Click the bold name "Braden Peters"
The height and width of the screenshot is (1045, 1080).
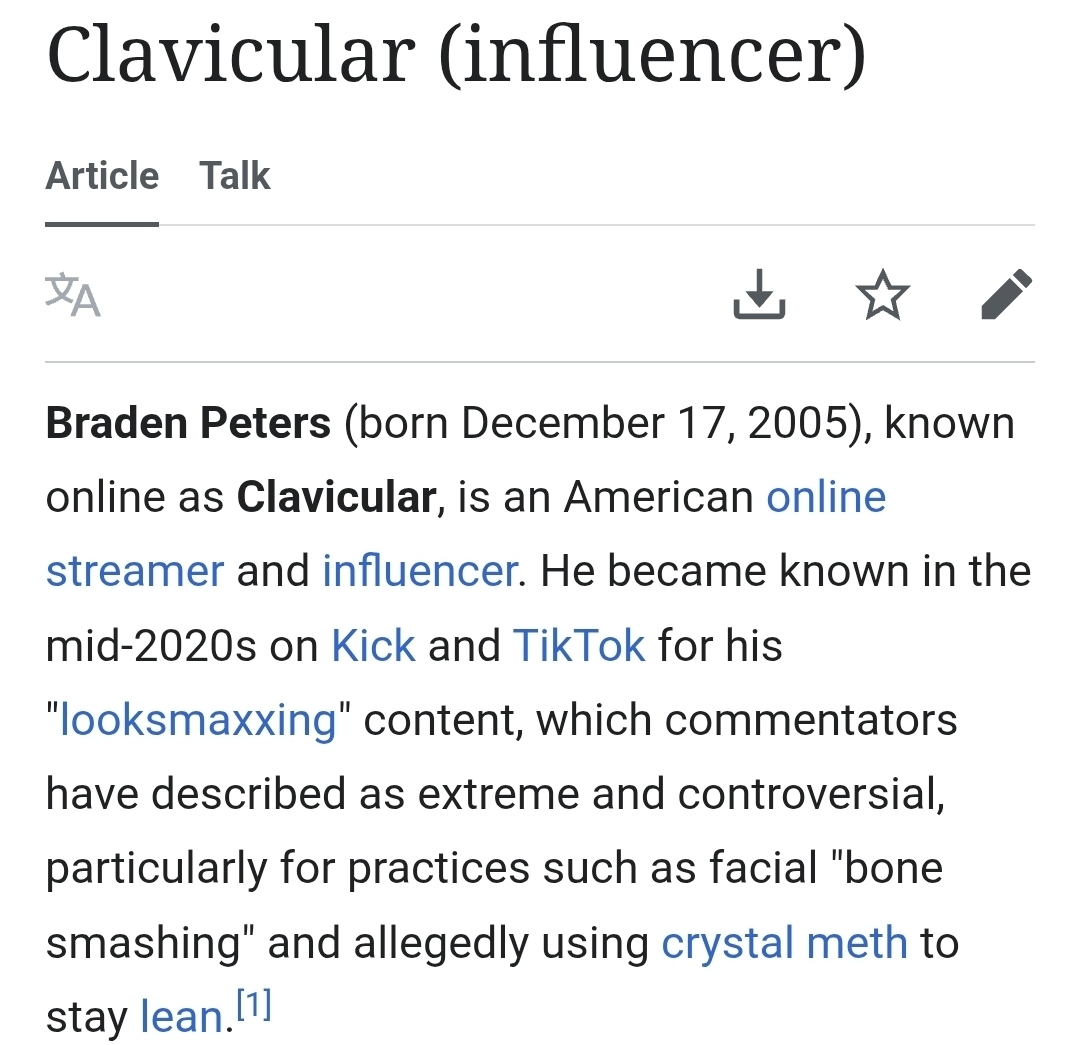188,423
